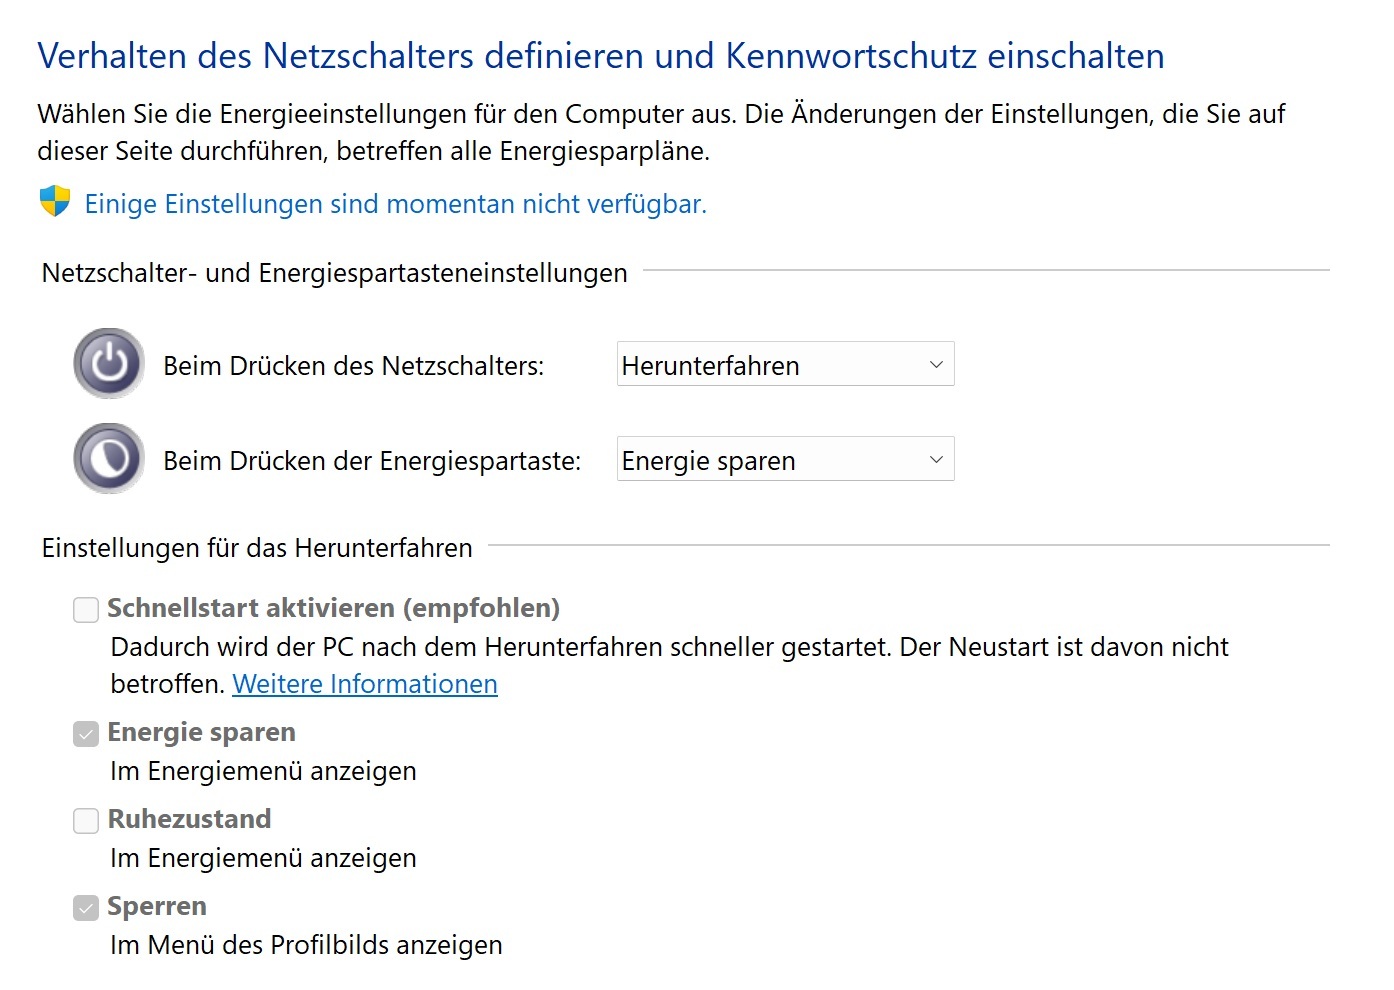This screenshot has width=1394, height=990.
Task: Click the sleep button moon icon
Action: tap(109, 458)
